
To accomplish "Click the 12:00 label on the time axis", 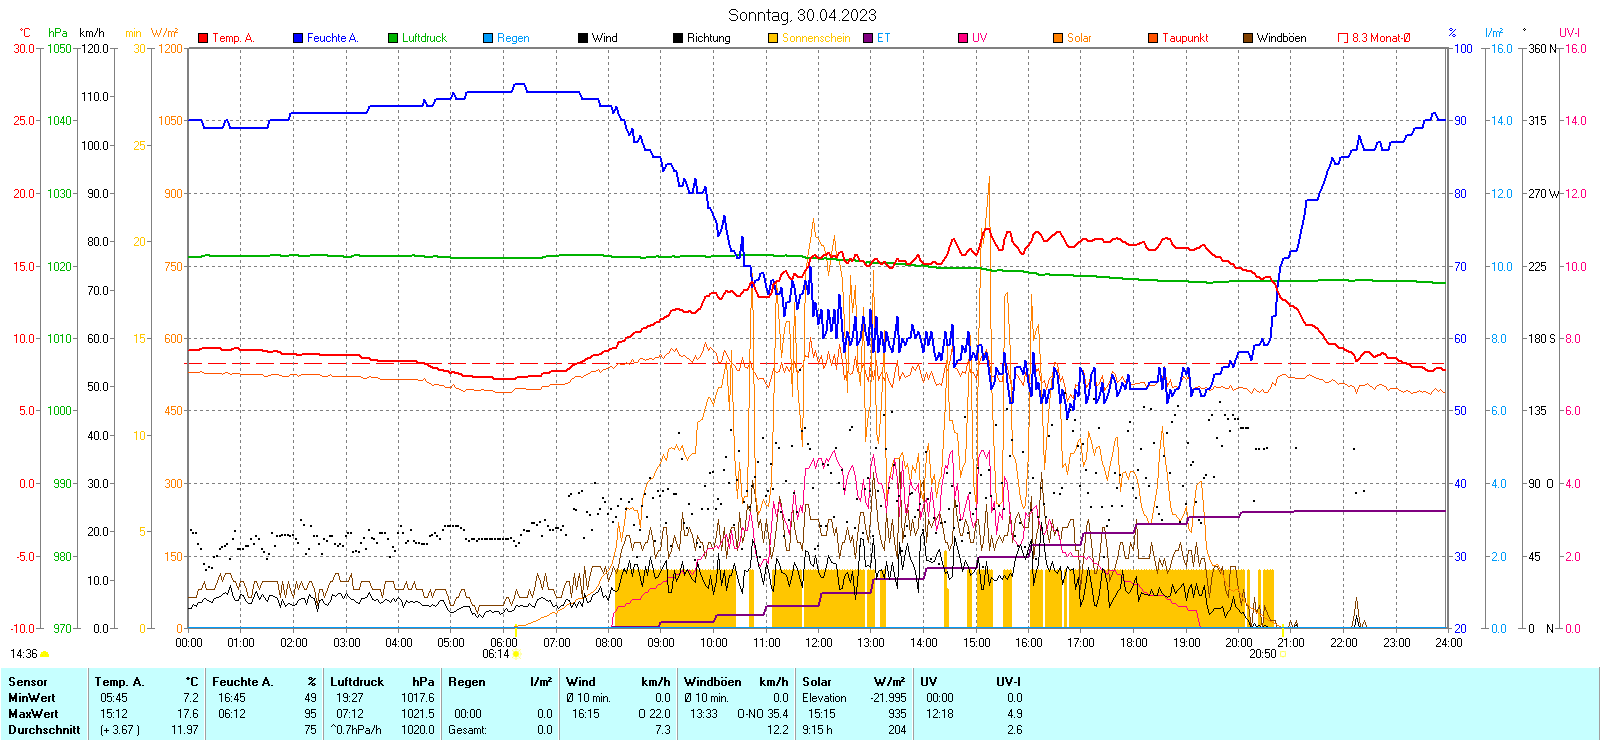I will pos(818,642).
